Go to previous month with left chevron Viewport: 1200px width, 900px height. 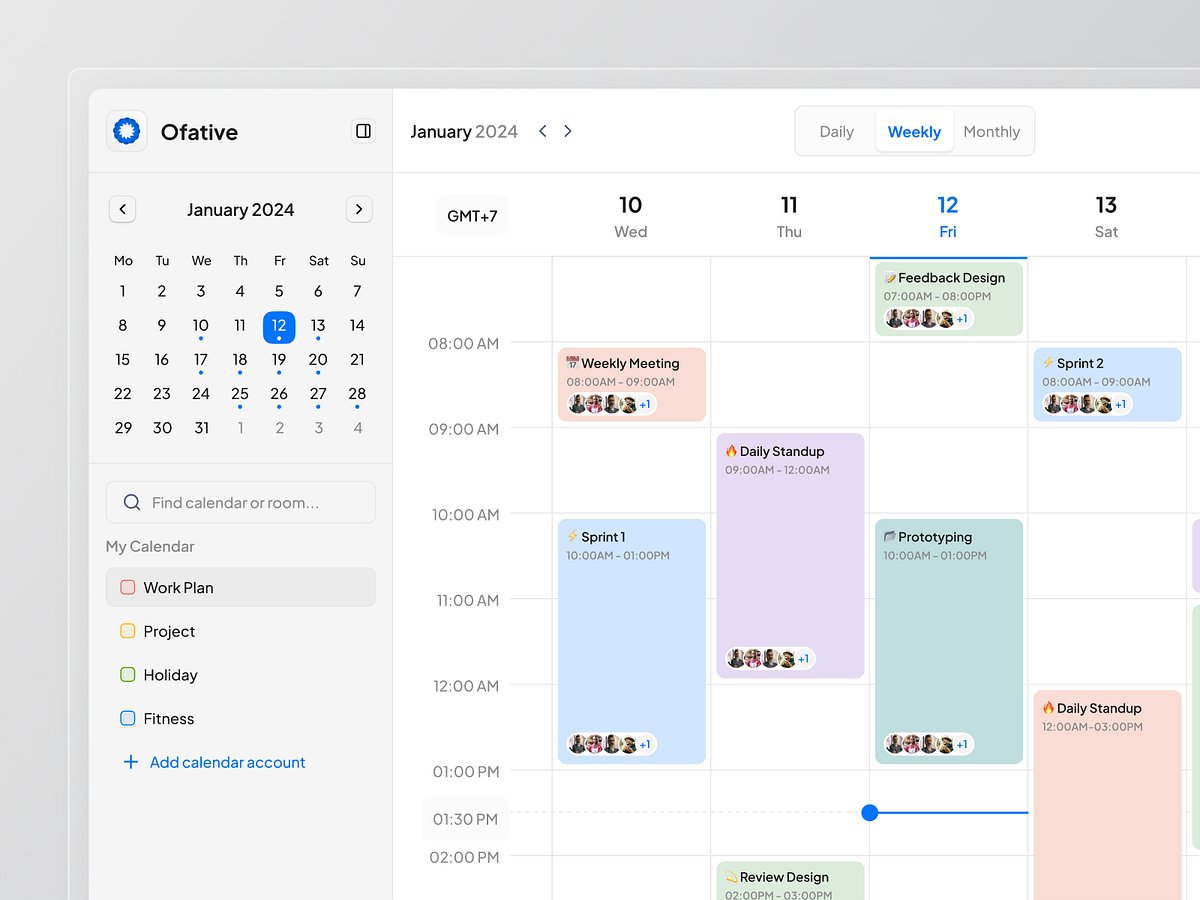(122, 209)
